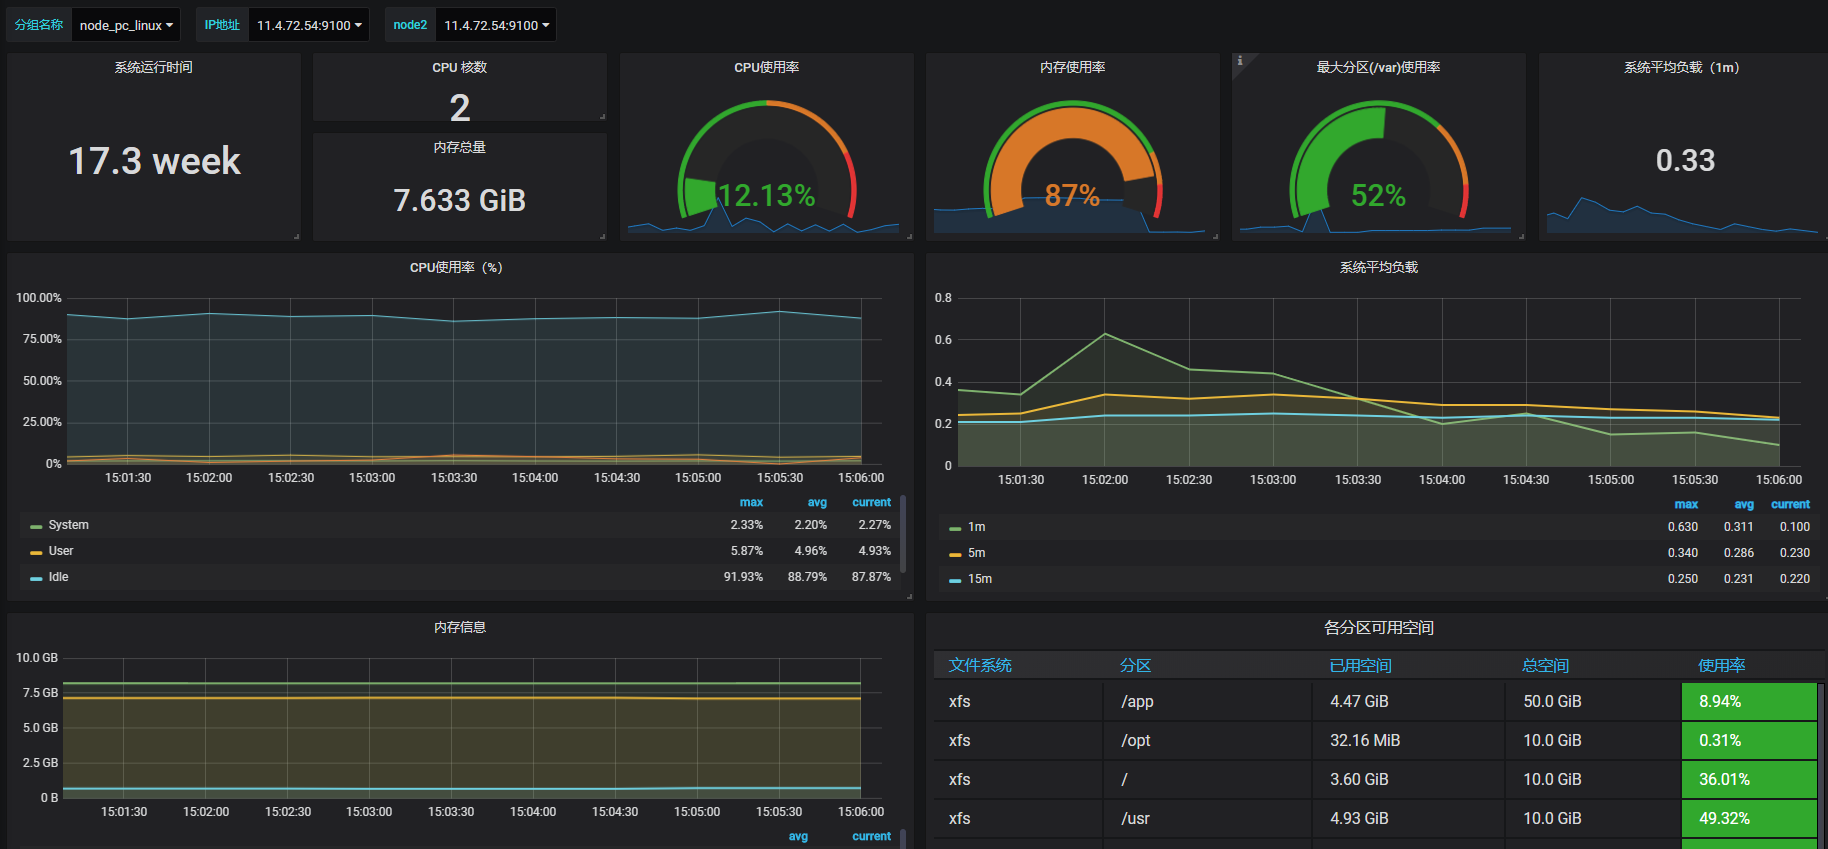Viewport: 1828px width, 849px height.
Task: Sort table by 使用率 column header
Action: tap(1721, 665)
